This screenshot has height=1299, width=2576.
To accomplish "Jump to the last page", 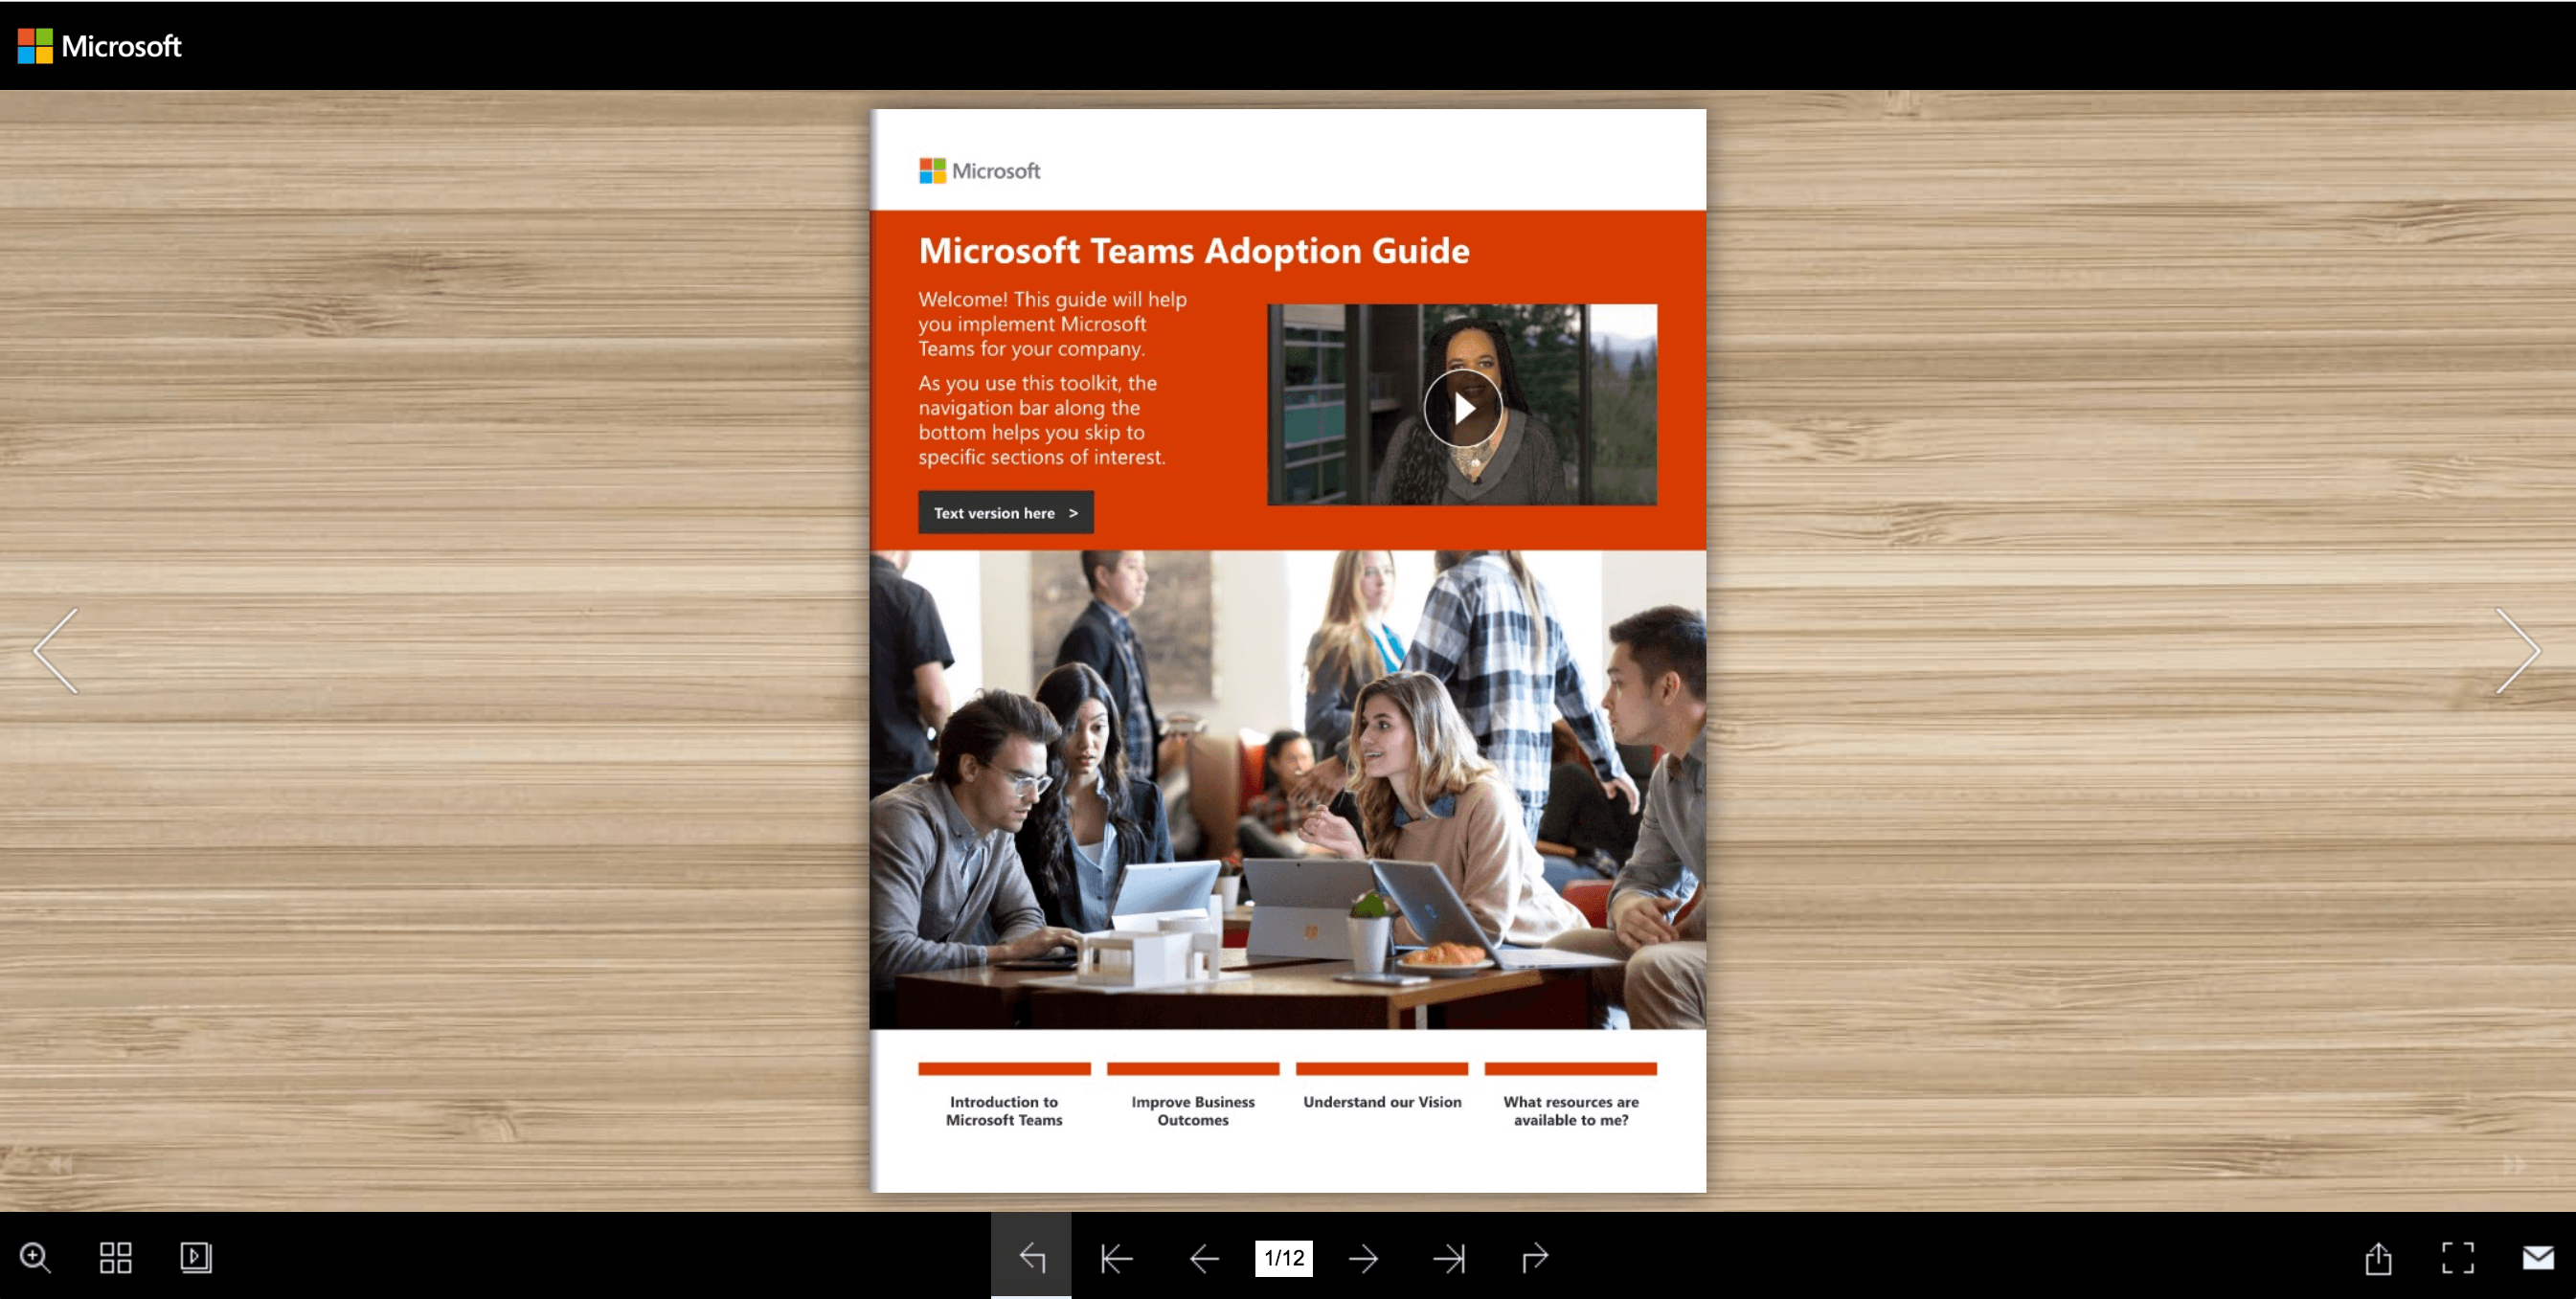I will point(1449,1258).
